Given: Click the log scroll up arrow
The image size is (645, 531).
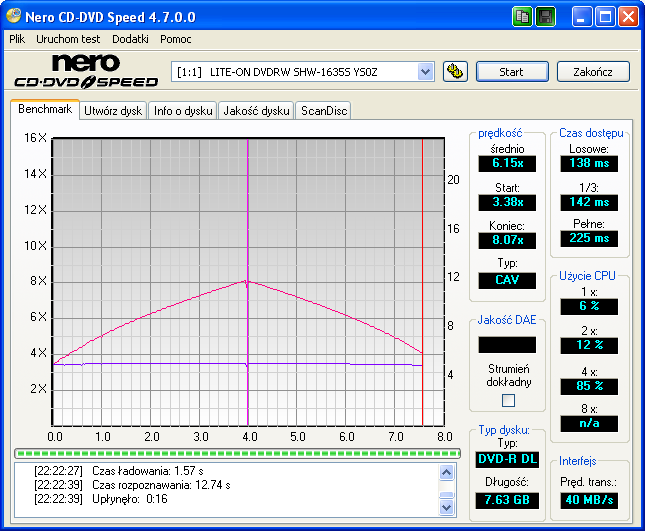Looking at the screenshot, I should 446,472.
